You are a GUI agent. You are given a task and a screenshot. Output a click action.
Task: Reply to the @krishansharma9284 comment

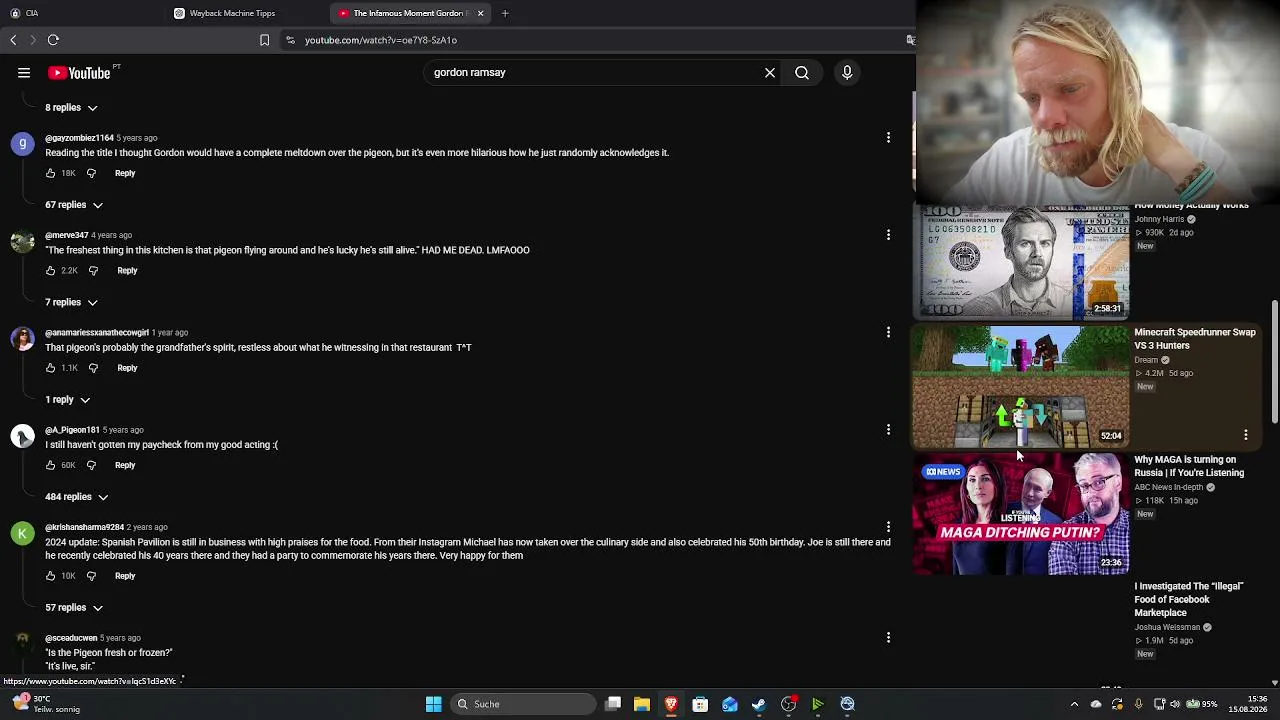coord(125,576)
